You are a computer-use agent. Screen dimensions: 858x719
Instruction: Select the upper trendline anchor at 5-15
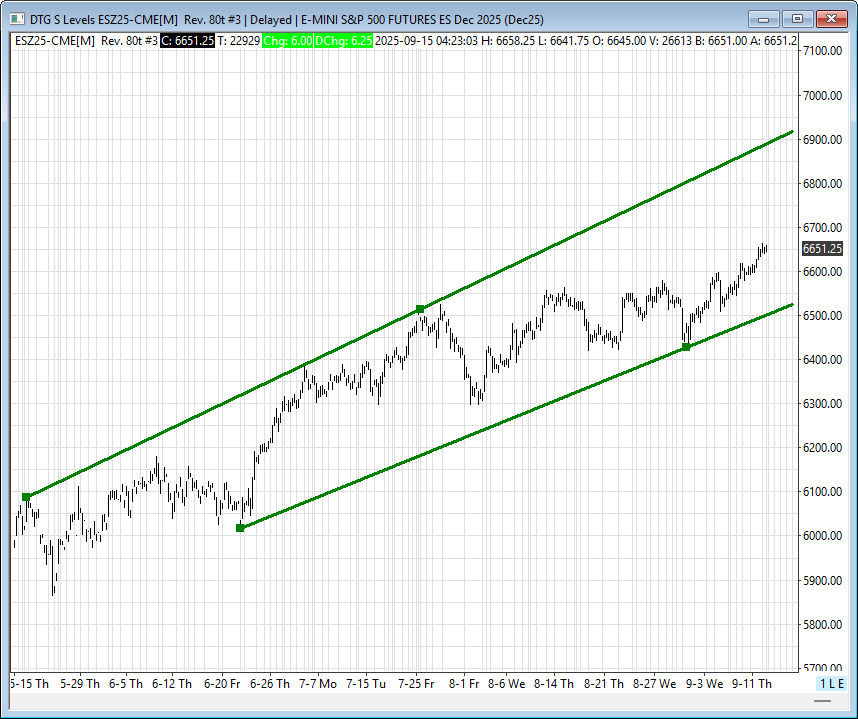click(26, 497)
